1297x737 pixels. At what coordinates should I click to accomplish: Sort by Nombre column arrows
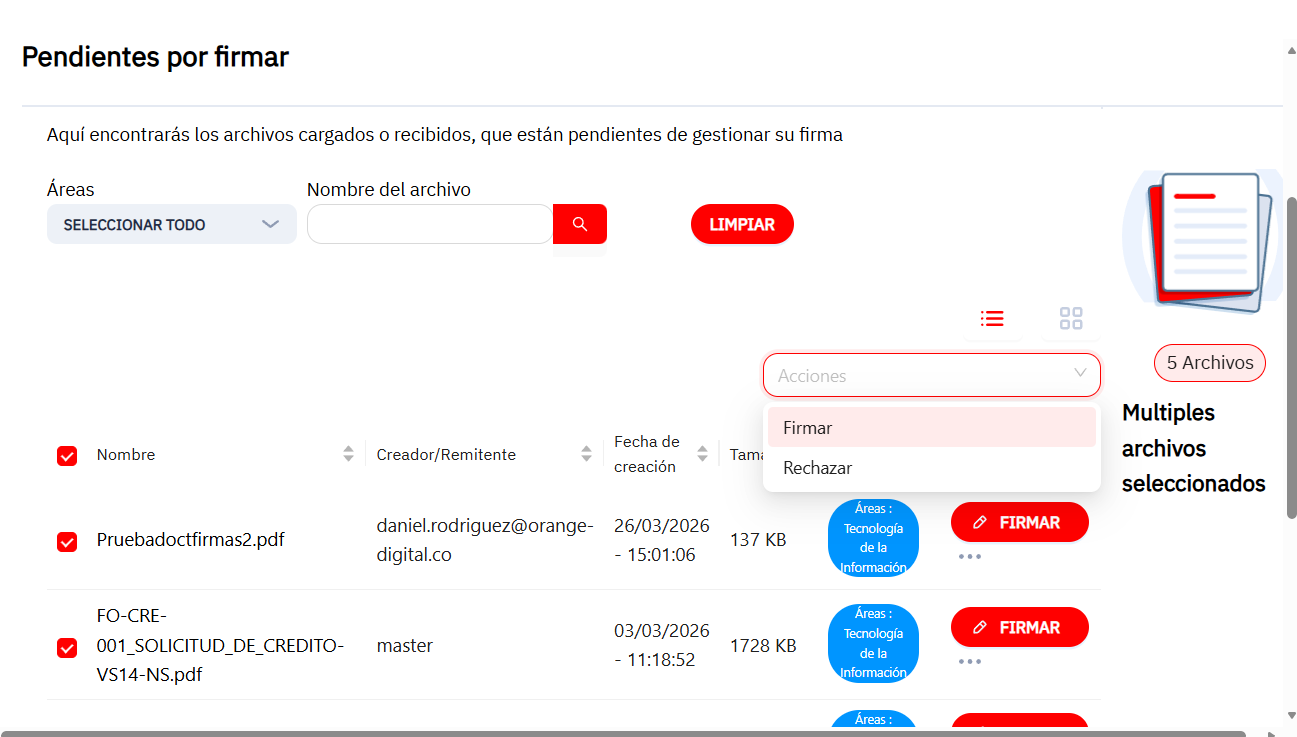click(x=348, y=454)
